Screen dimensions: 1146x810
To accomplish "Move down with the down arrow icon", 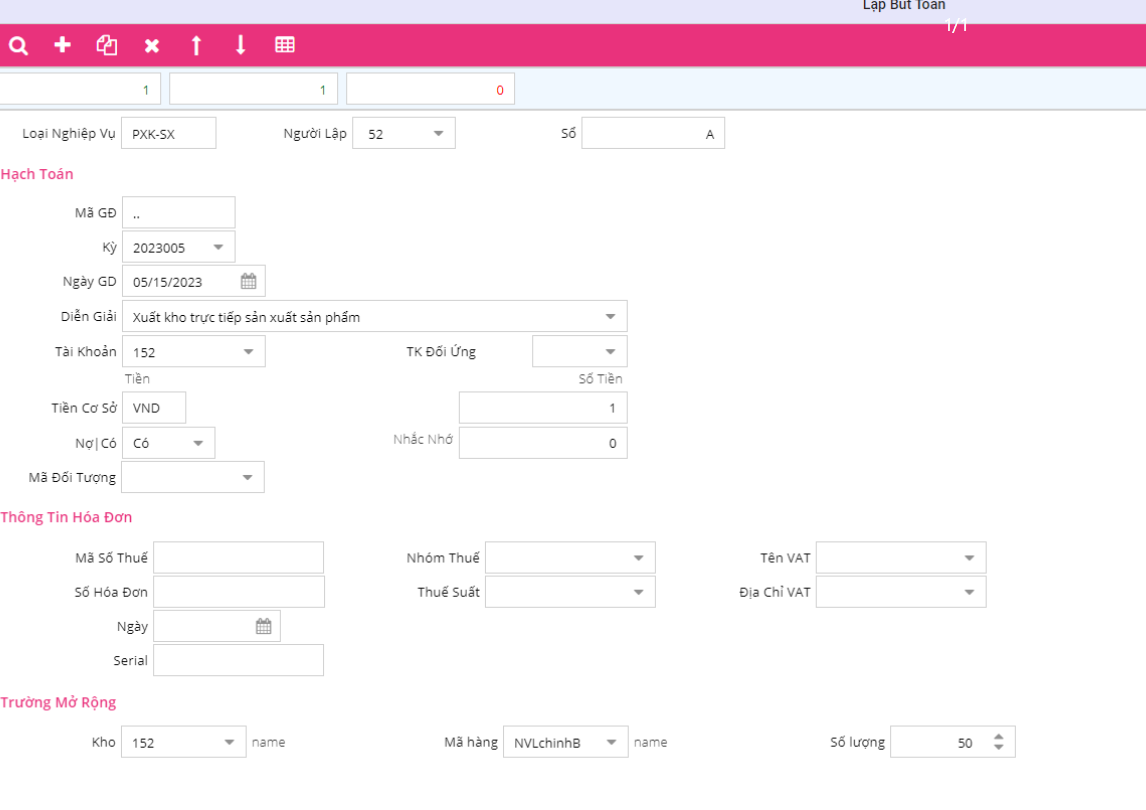I will (240, 45).
